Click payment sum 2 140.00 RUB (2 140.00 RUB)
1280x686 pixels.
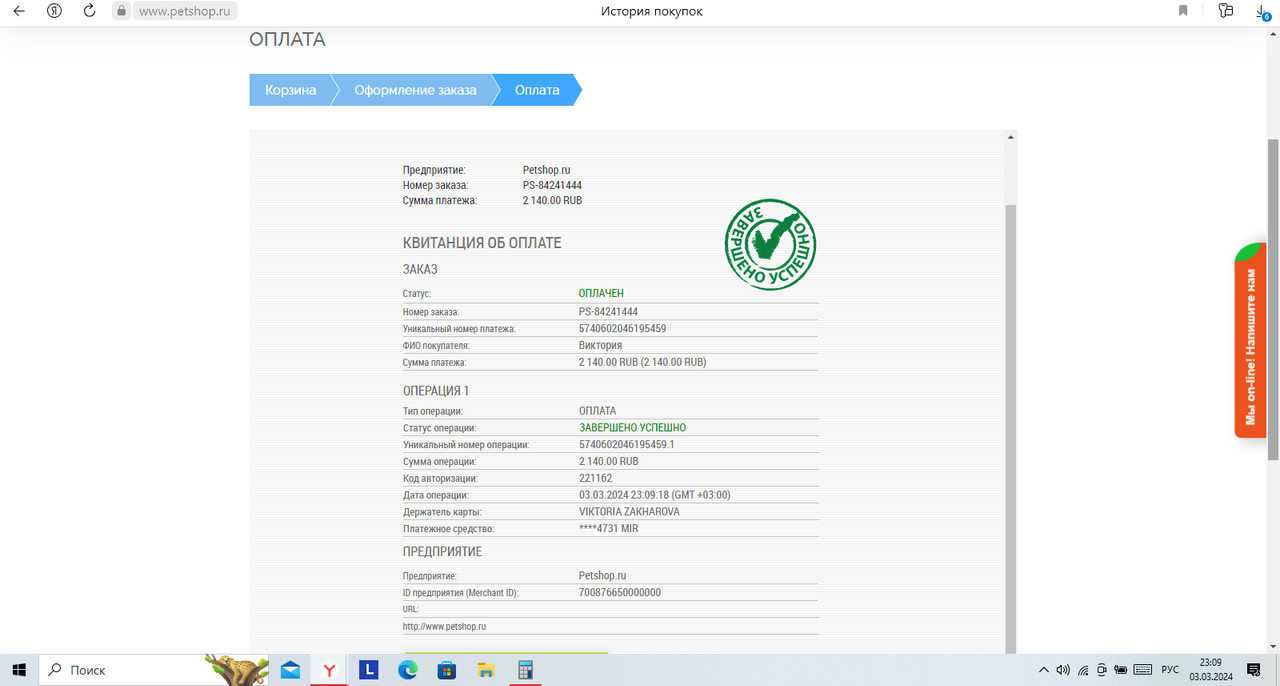click(x=642, y=362)
